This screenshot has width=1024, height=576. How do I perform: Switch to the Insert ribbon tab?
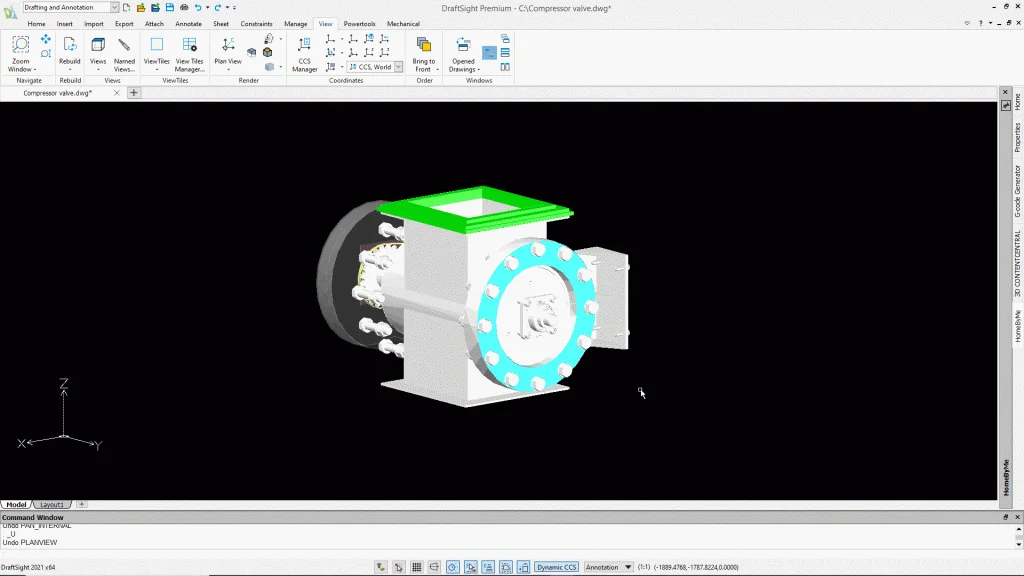click(x=64, y=23)
